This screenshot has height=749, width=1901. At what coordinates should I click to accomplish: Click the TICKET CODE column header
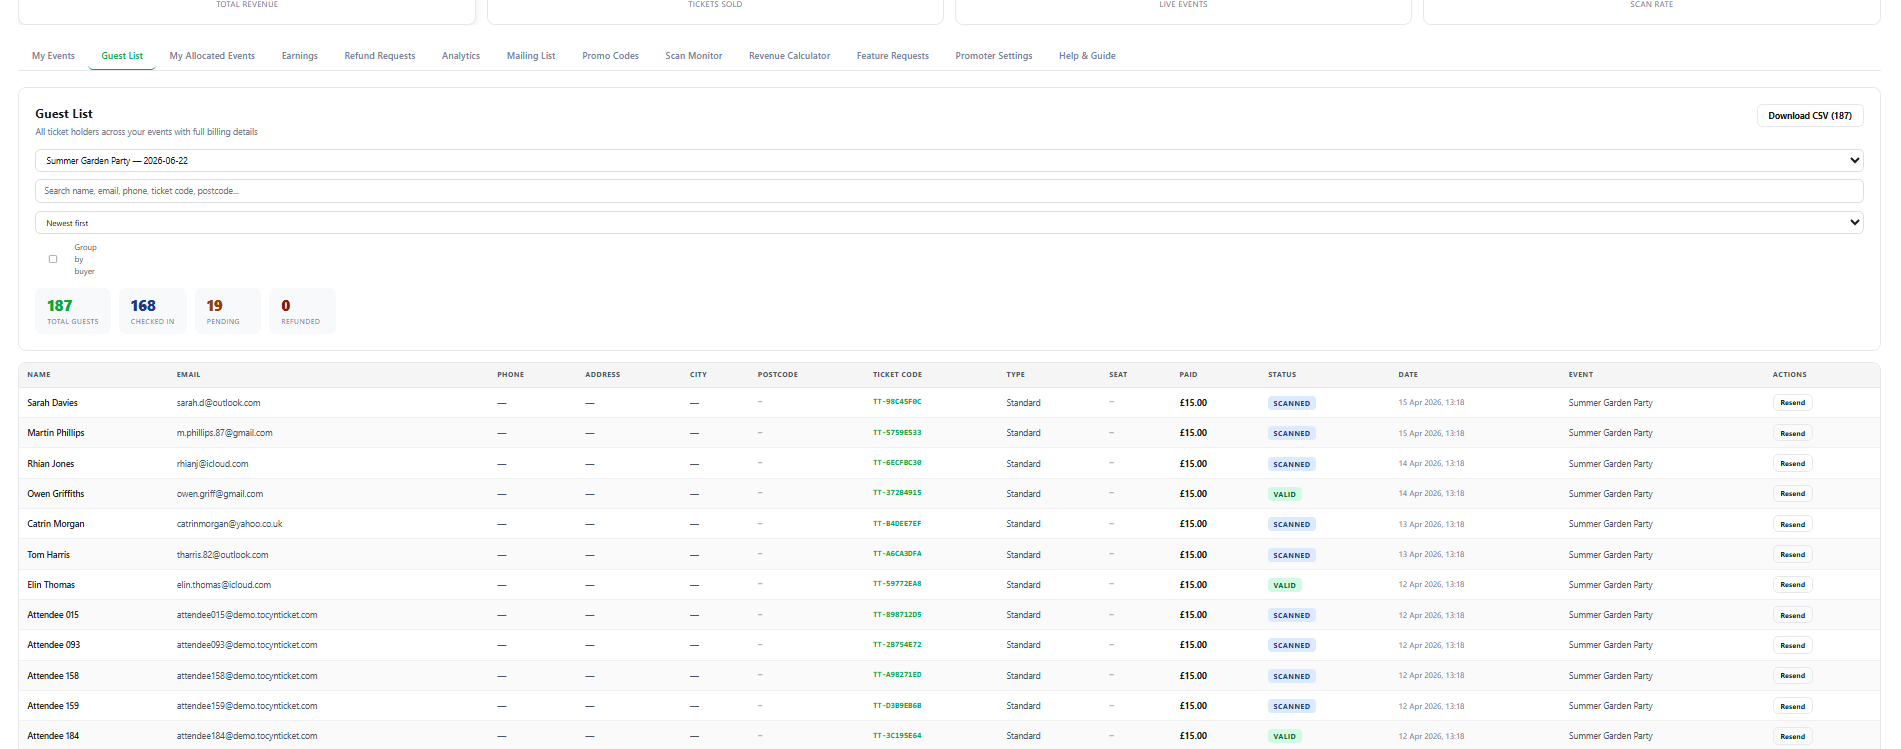point(897,375)
